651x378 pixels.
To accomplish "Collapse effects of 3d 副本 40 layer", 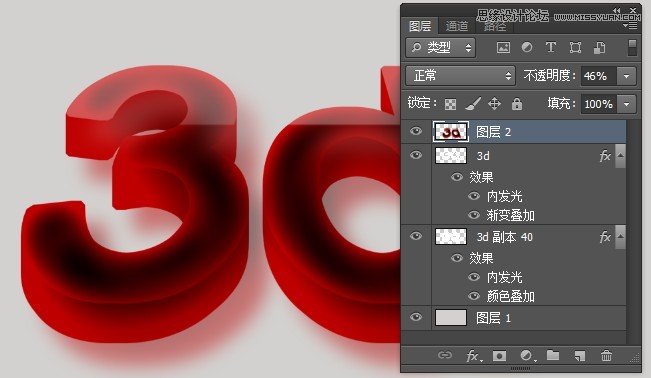I will click(x=620, y=237).
